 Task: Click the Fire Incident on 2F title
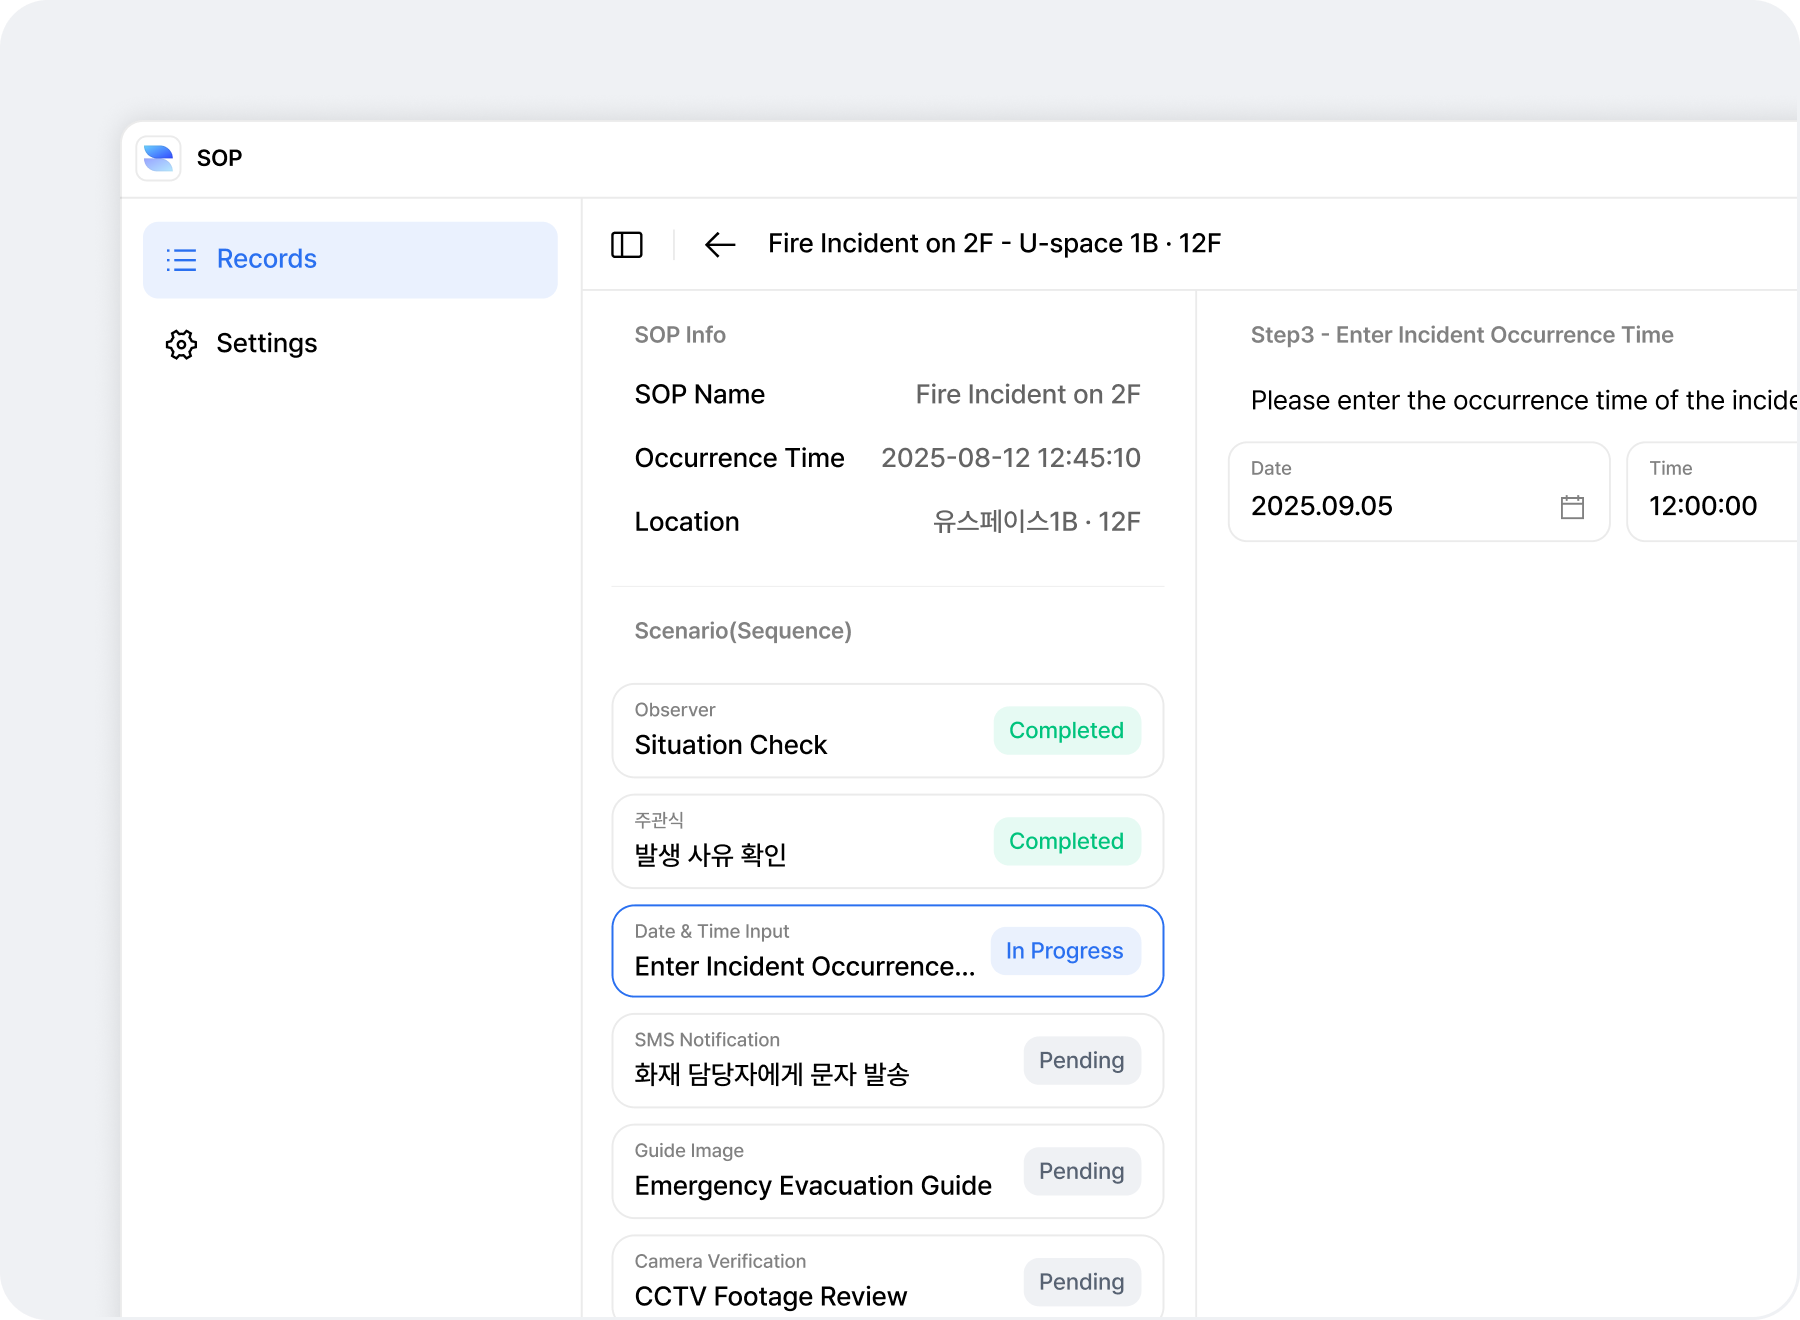(993, 243)
